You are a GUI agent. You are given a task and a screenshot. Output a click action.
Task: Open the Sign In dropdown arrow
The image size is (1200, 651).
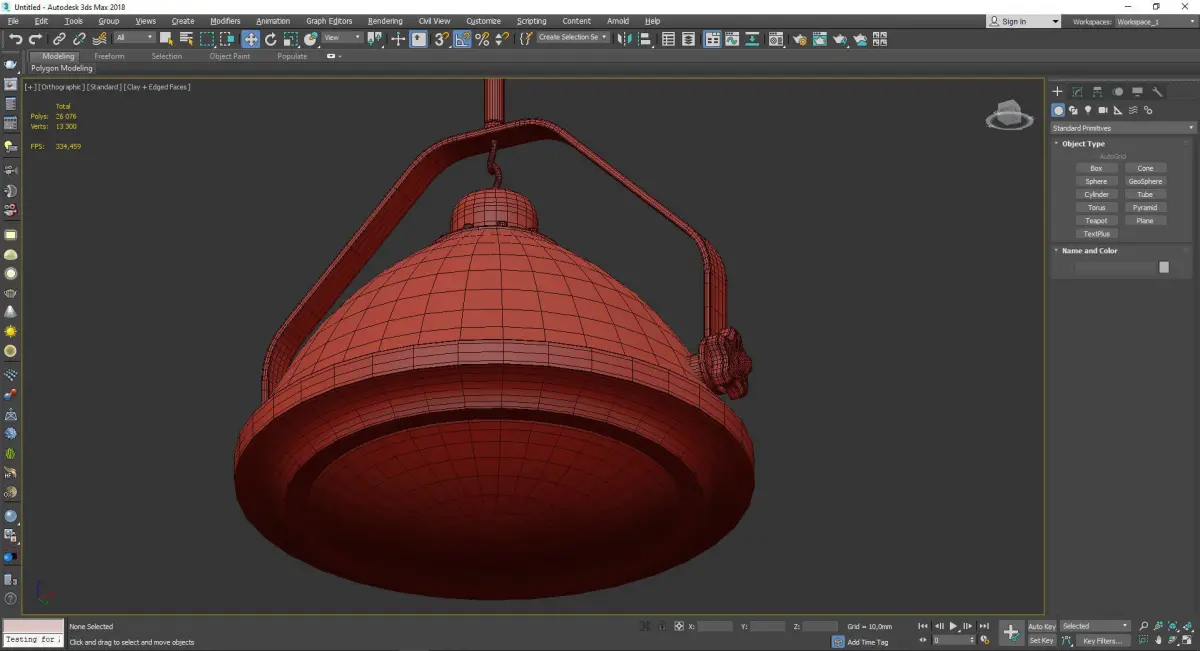pos(1054,21)
